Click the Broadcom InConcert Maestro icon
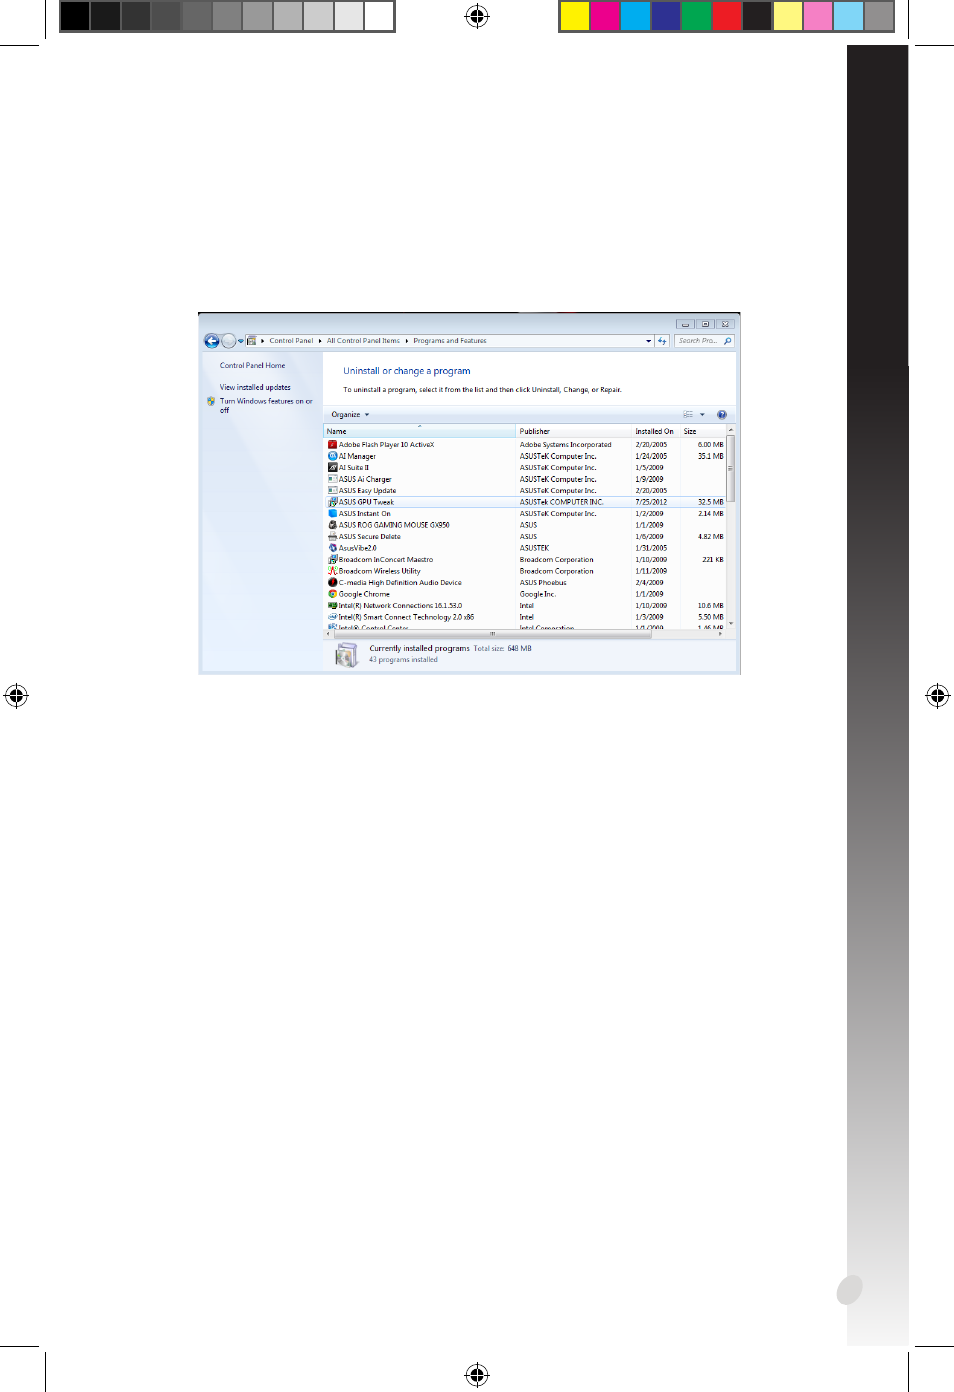The image size is (954, 1392). tap(333, 560)
